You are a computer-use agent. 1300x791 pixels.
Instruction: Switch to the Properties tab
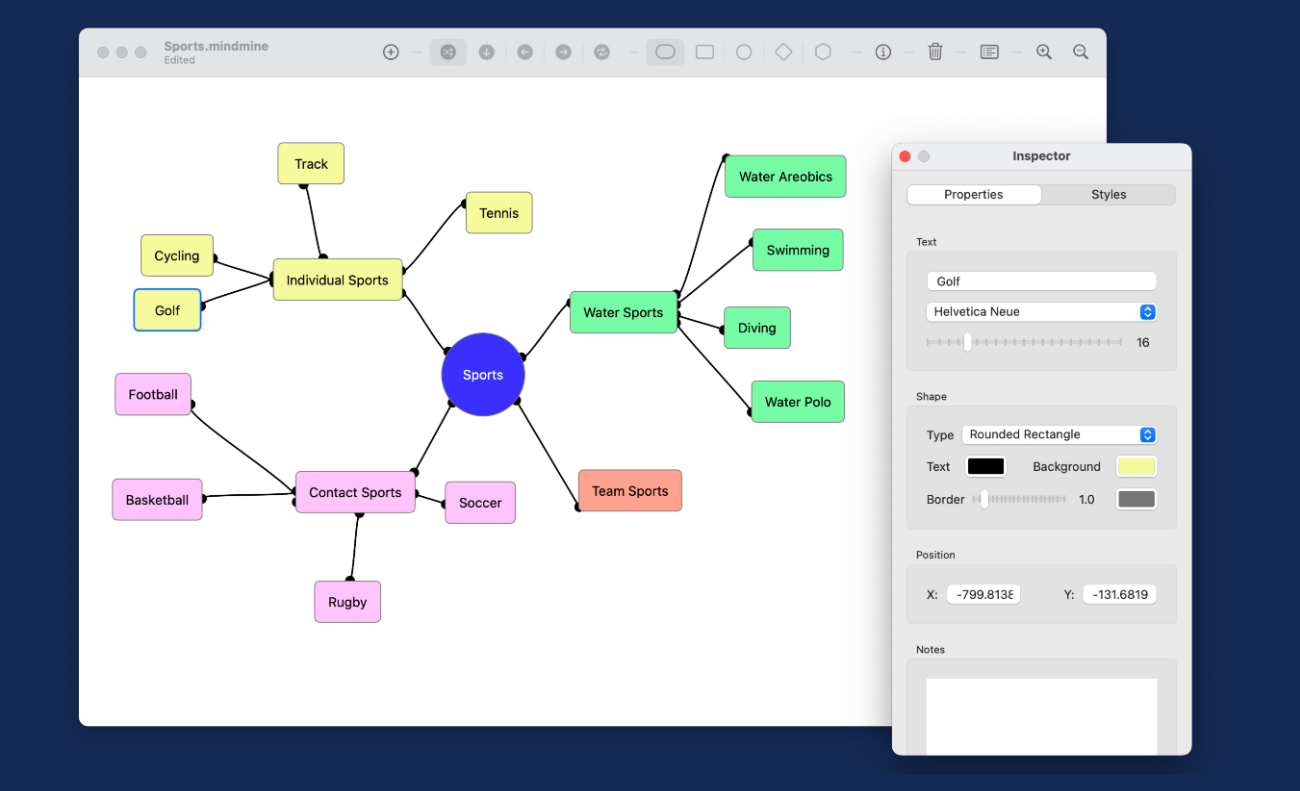click(x=973, y=195)
